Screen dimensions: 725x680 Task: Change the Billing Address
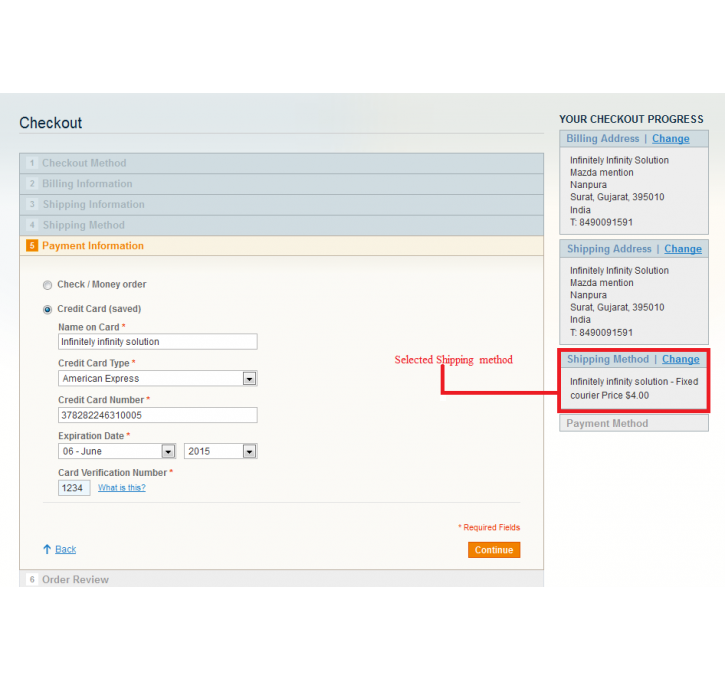(x=670, y=139)
